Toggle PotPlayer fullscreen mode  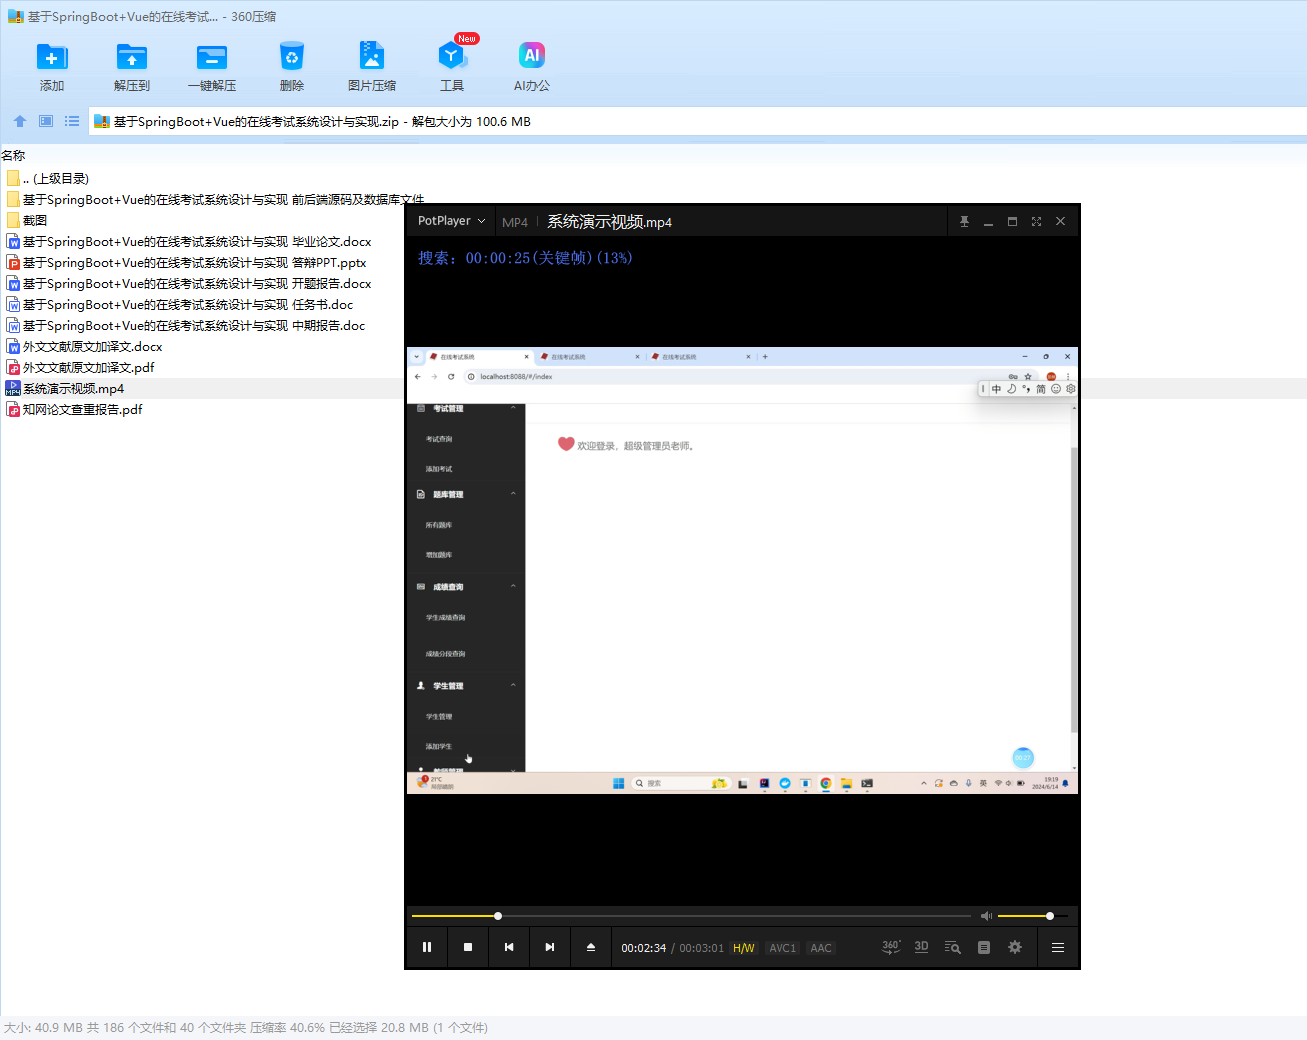coord(1036,221)
